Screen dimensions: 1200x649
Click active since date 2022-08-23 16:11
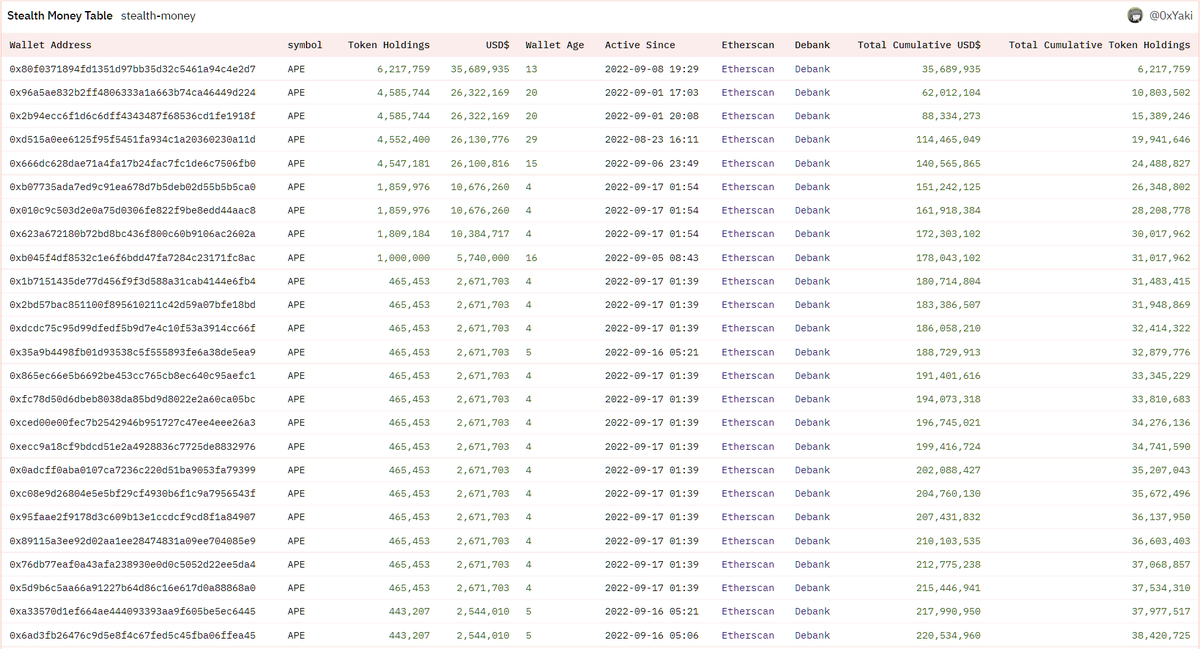click(652, 140)
